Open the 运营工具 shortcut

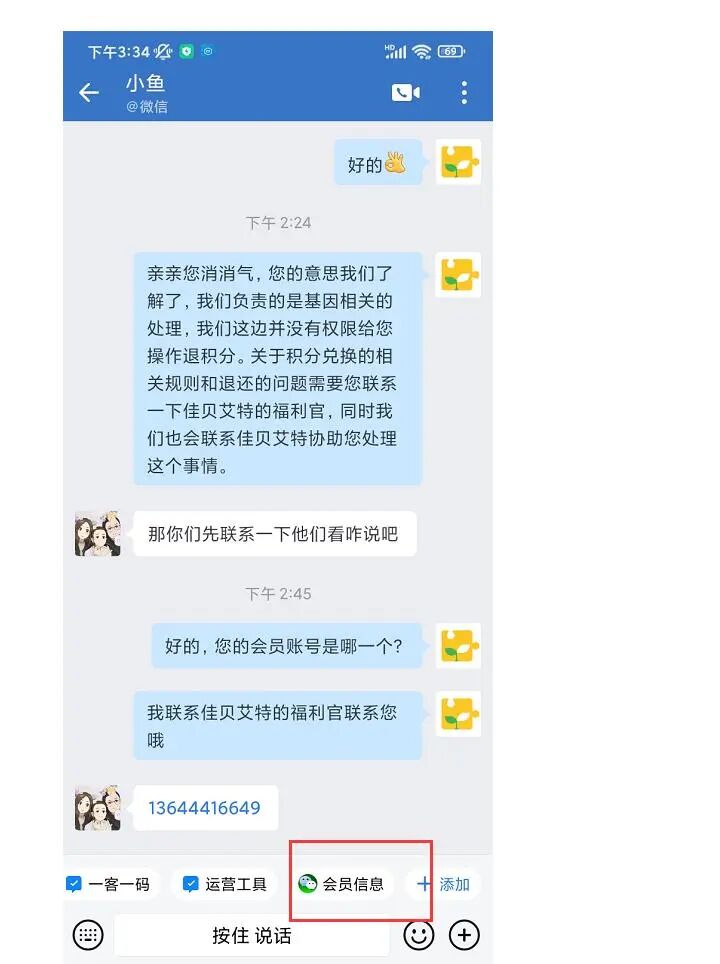pos(224,884)
